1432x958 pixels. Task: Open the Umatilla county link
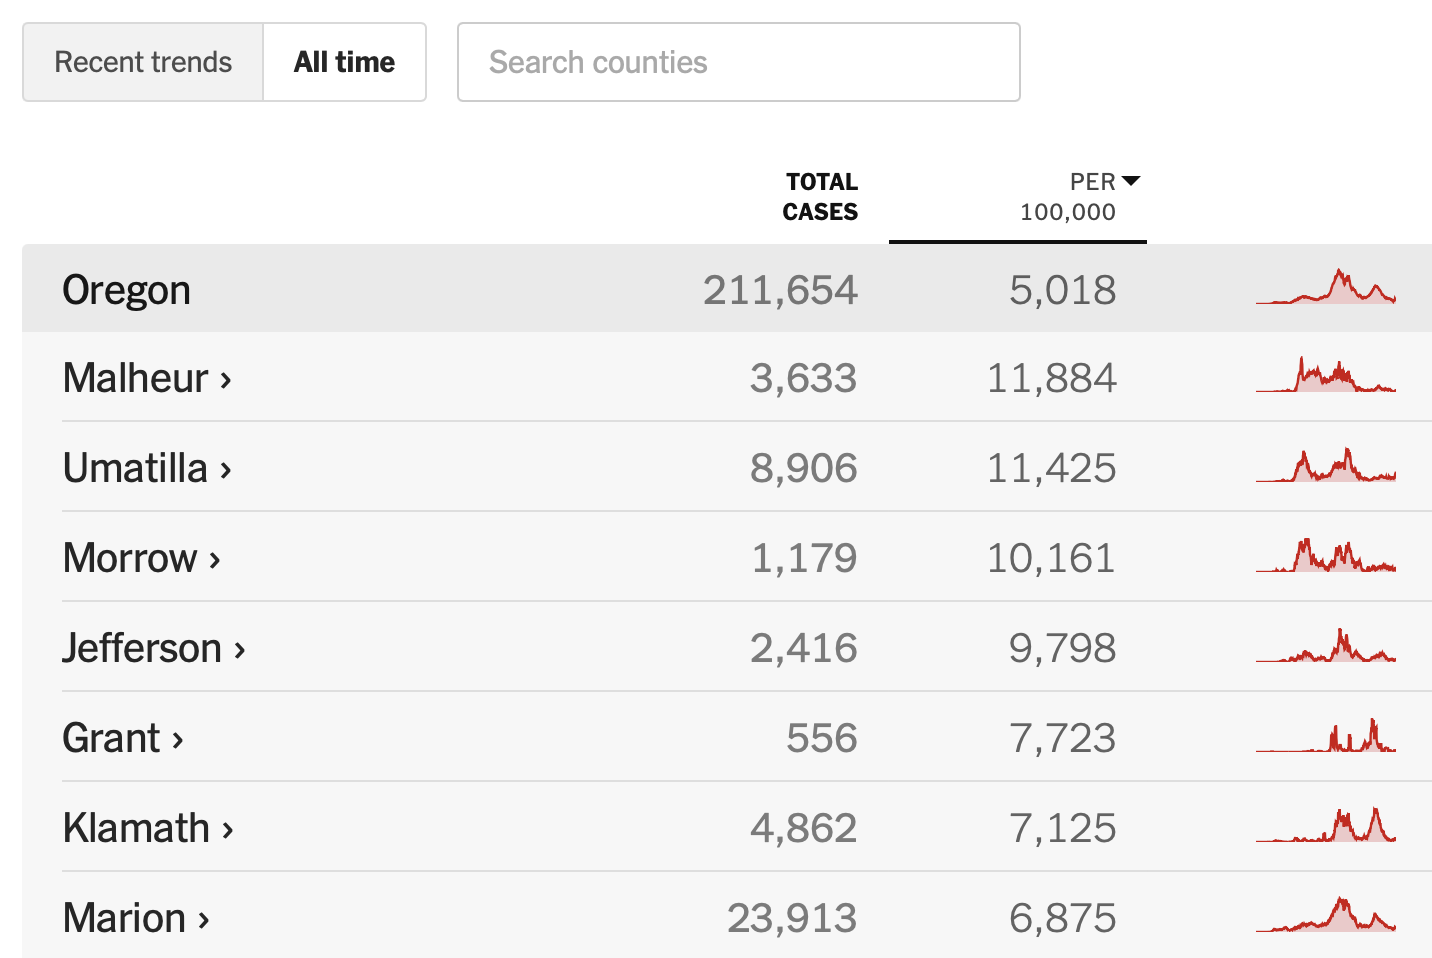click(x=135, y=468)
